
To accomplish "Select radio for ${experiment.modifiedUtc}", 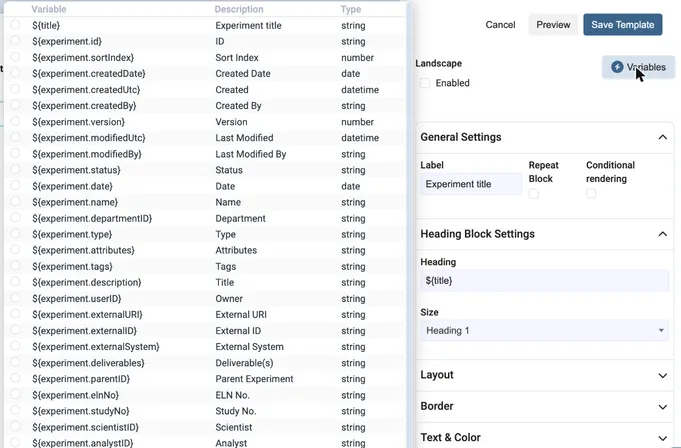I will click(15, 137).
